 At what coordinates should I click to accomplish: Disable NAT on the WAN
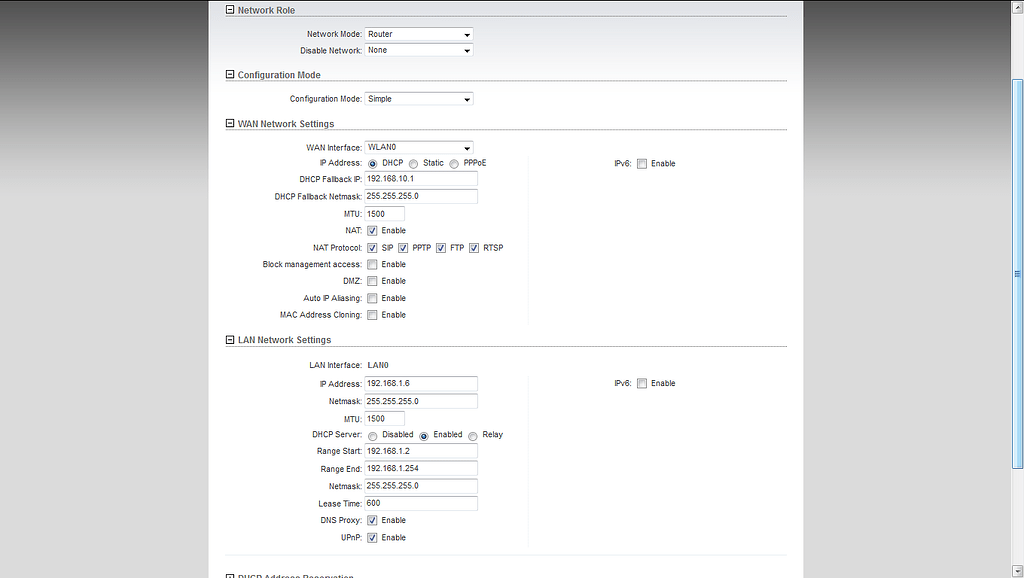pyautogui.click(x=371, y=230)
